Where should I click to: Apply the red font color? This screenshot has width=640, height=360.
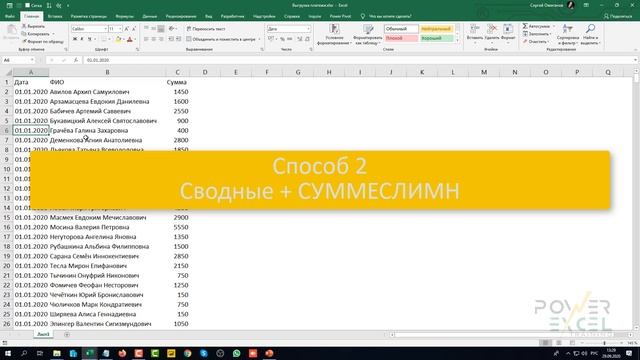130,39
